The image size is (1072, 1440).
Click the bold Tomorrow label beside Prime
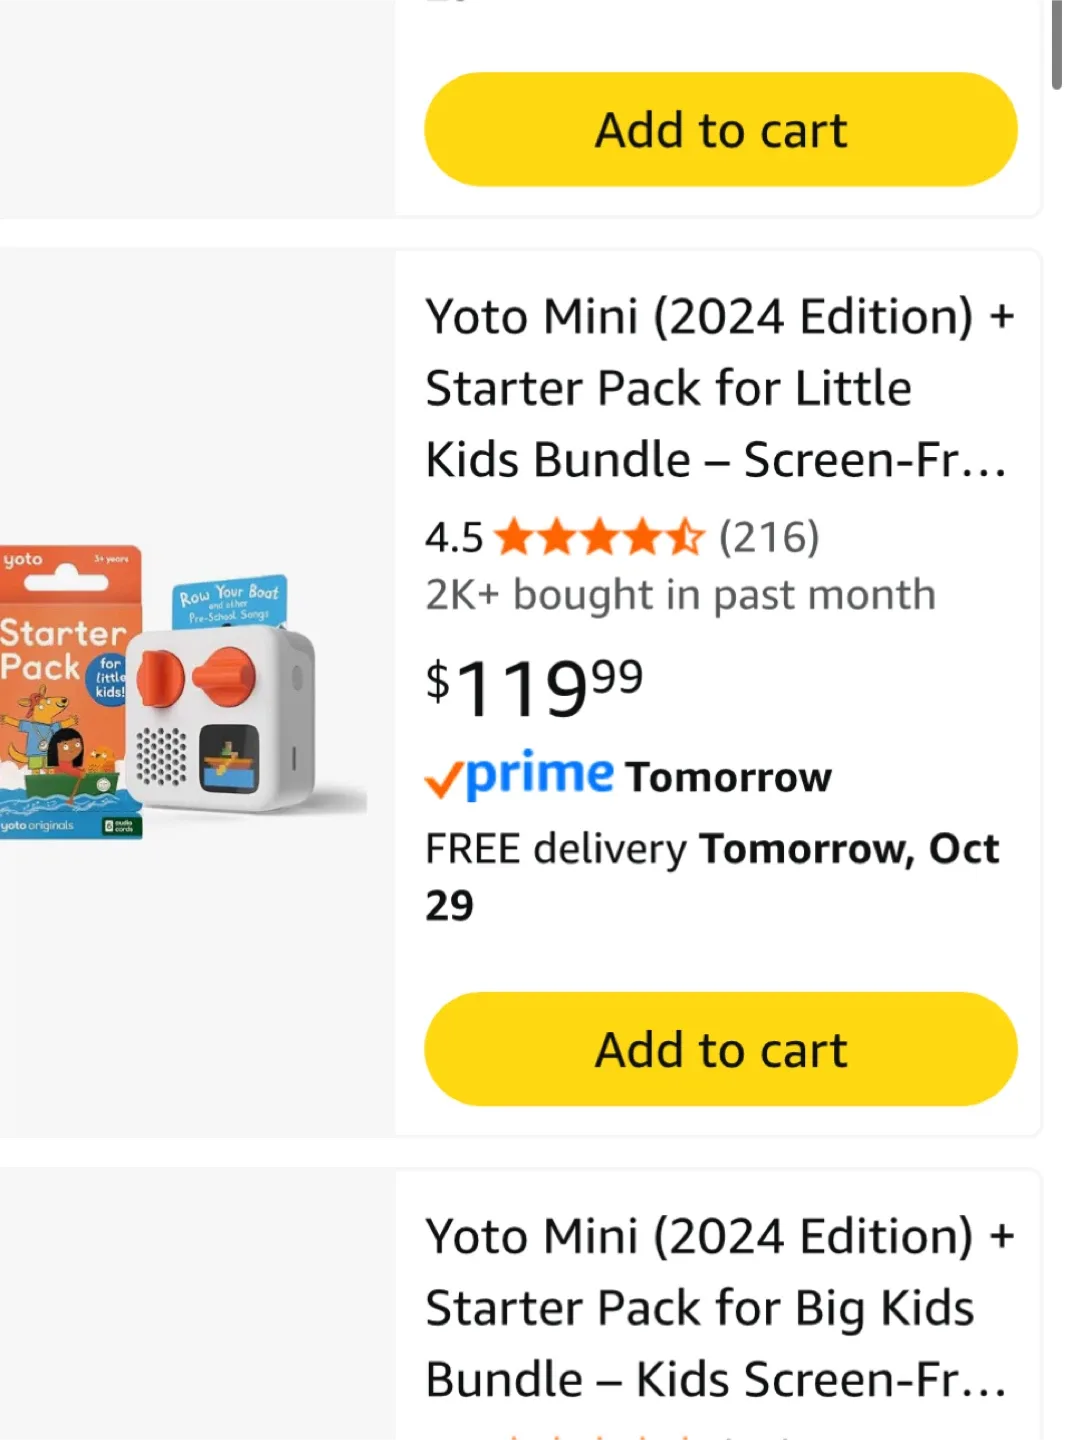coord(728,777)
